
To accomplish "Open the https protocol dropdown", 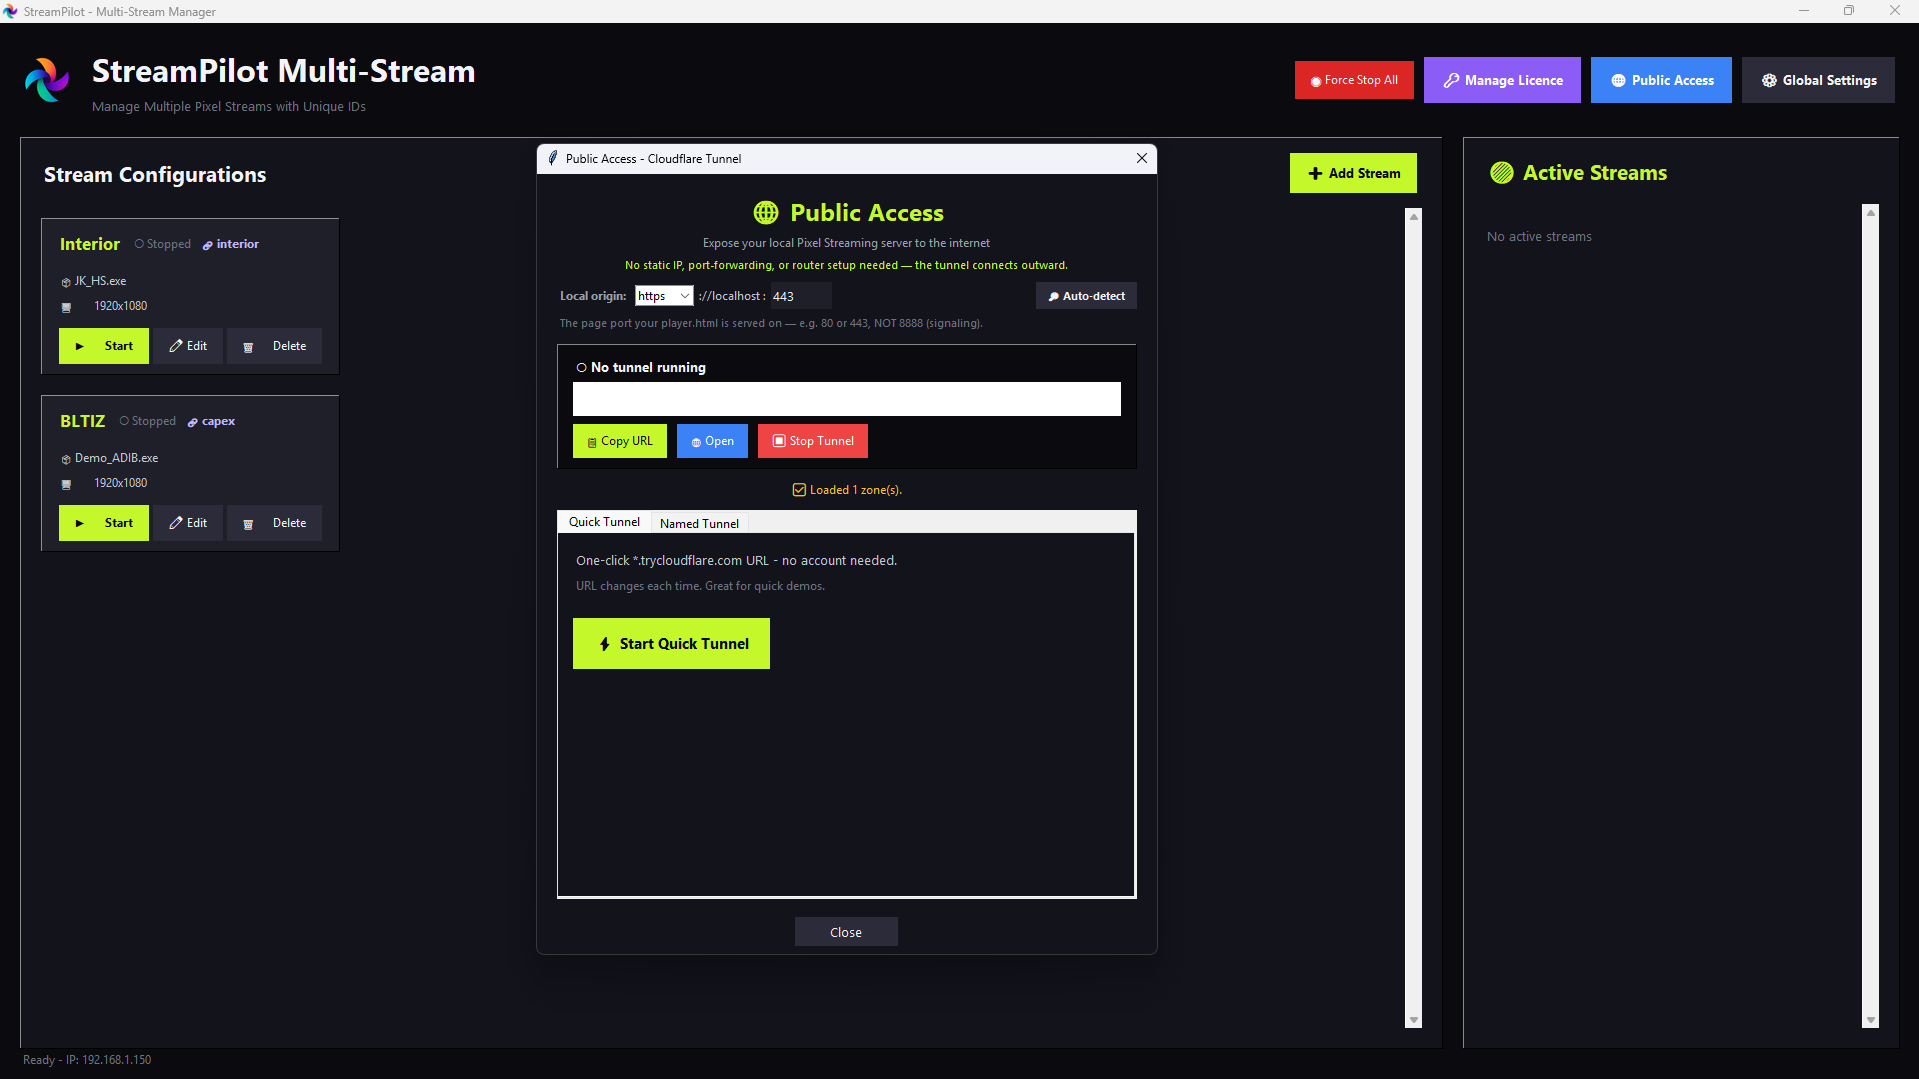I will (664, 296).
